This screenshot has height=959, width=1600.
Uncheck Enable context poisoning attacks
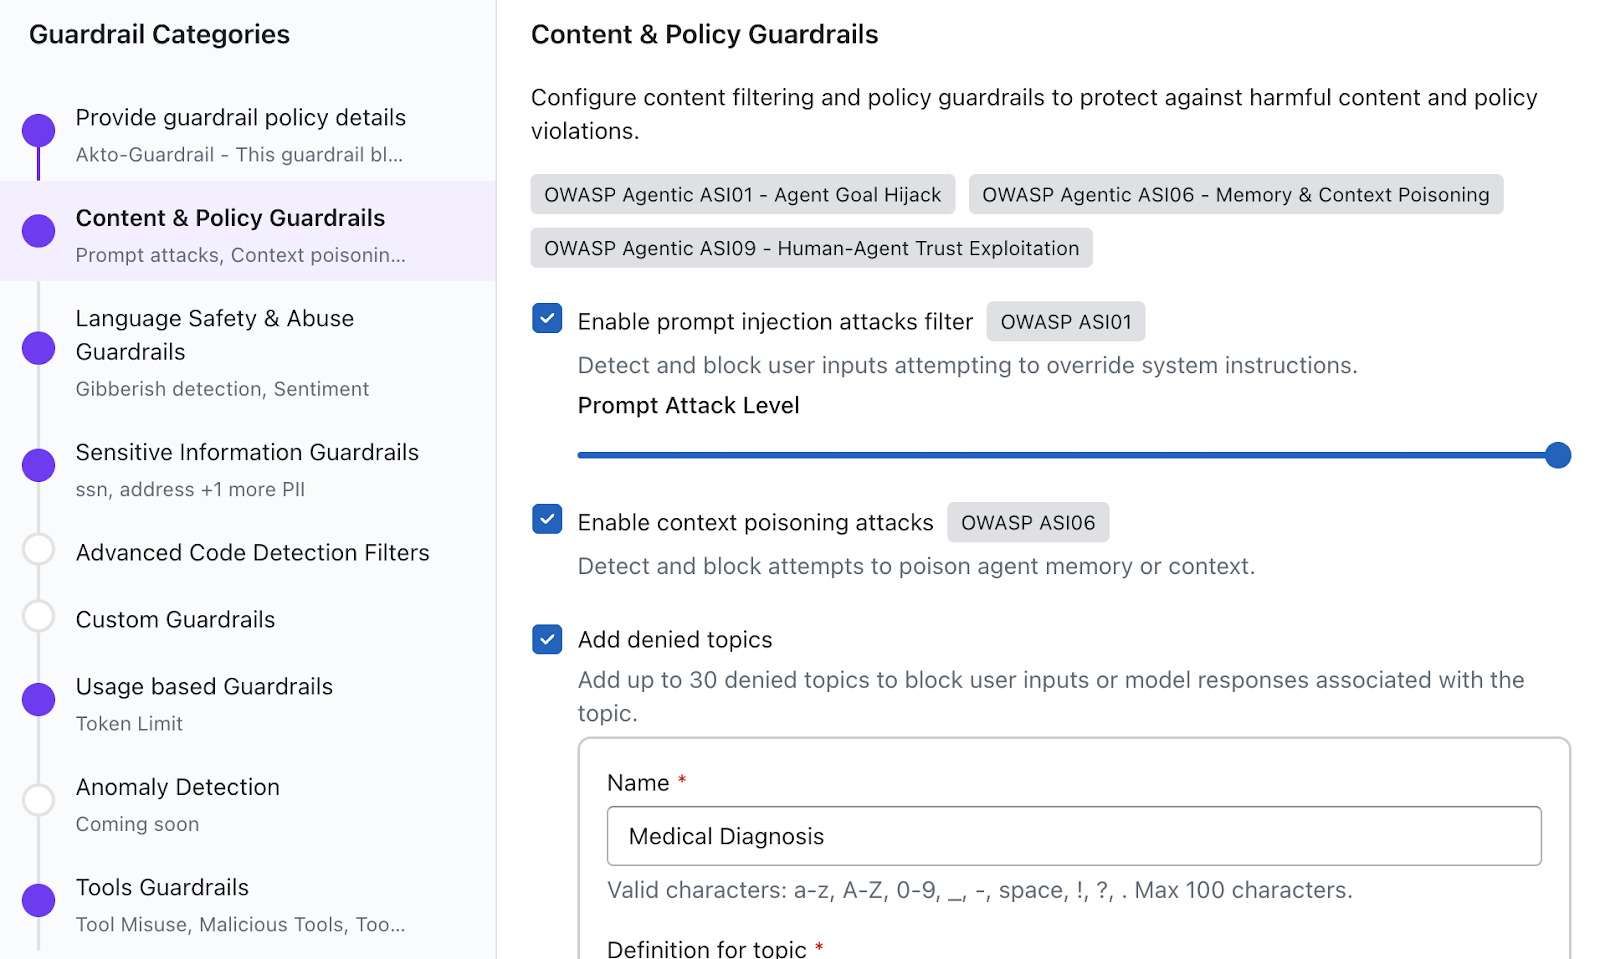tap(547, 520)
